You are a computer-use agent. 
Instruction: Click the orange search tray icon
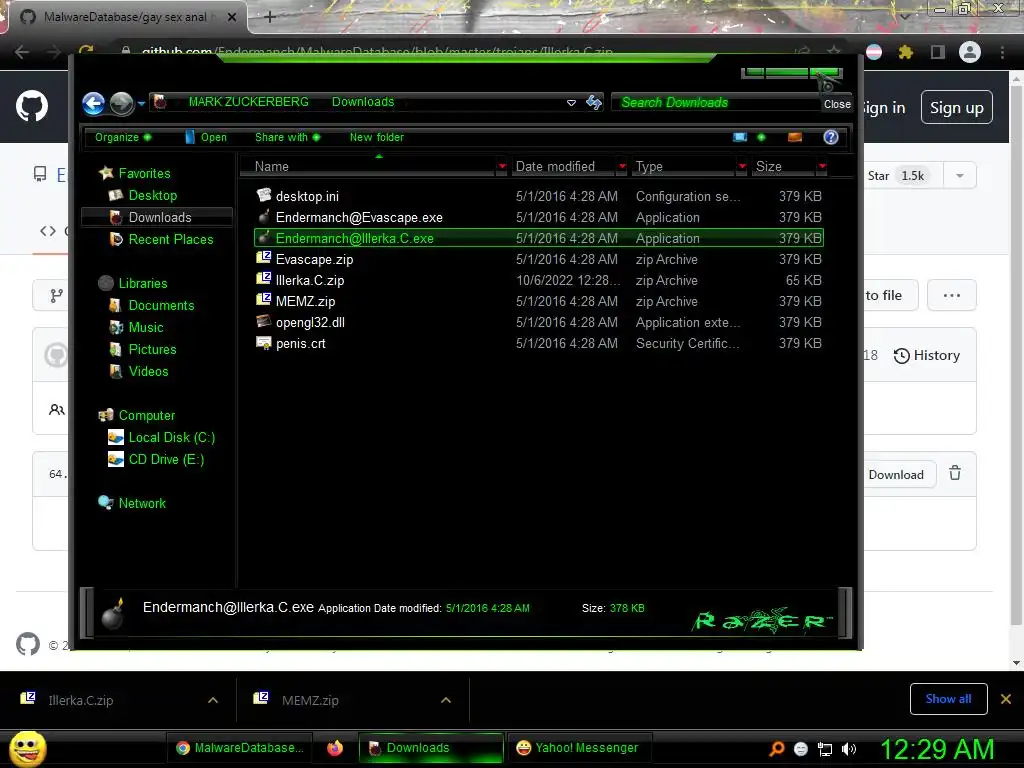point(776,749)
